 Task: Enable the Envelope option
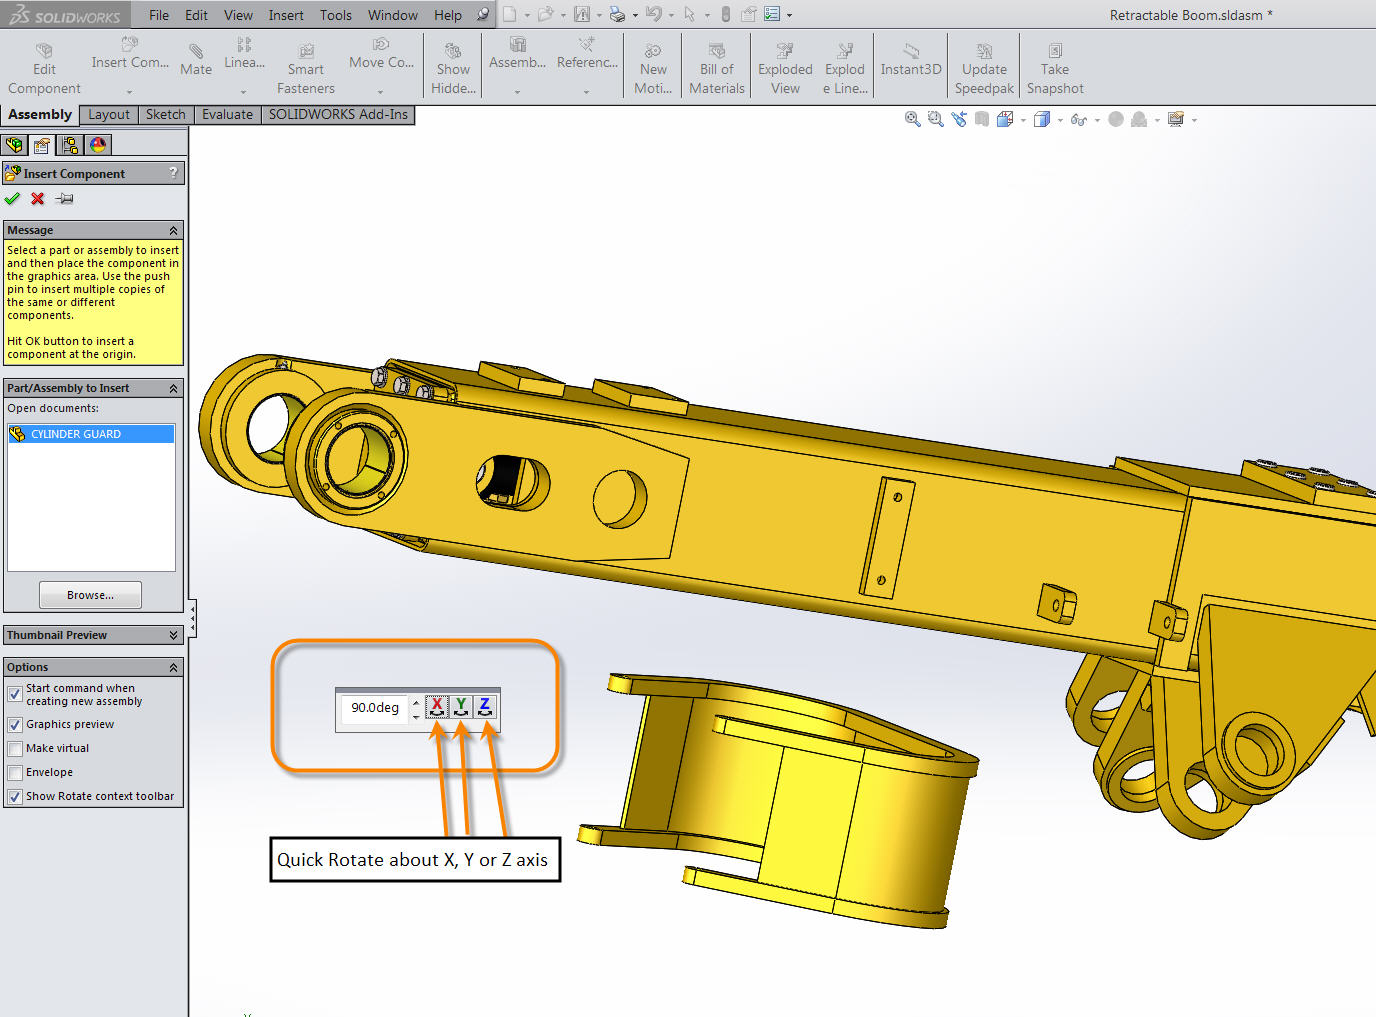[15, 771]
